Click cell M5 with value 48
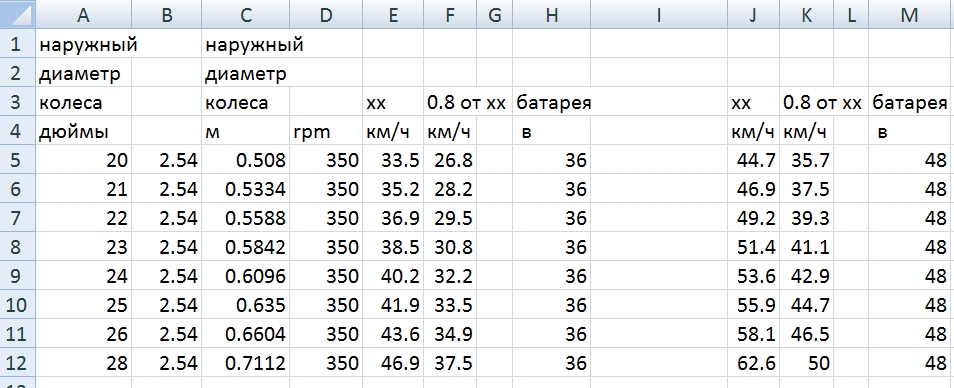Screen dimensions: 954x388 (910, 160)
